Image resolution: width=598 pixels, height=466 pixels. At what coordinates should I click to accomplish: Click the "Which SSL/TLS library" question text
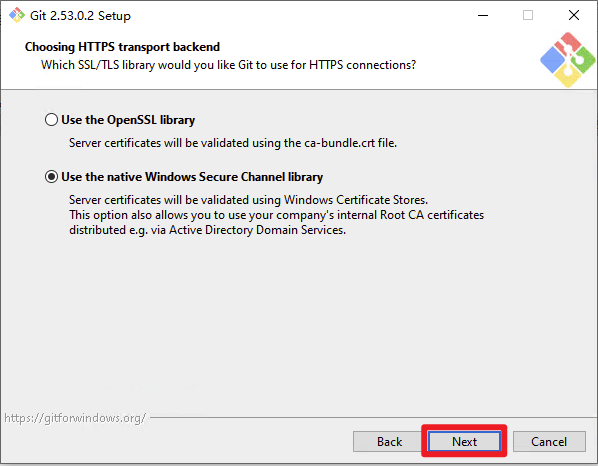[228, 65]
